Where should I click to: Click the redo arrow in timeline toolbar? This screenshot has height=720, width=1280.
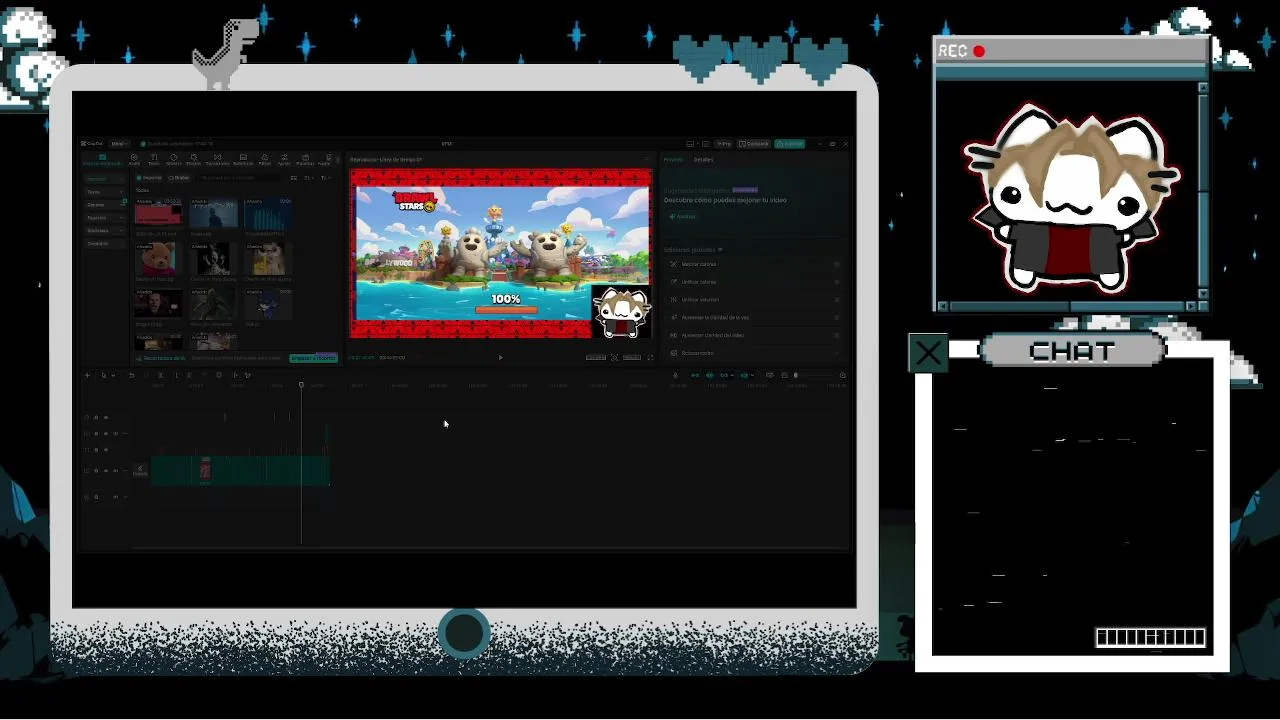tap(146, 375)
